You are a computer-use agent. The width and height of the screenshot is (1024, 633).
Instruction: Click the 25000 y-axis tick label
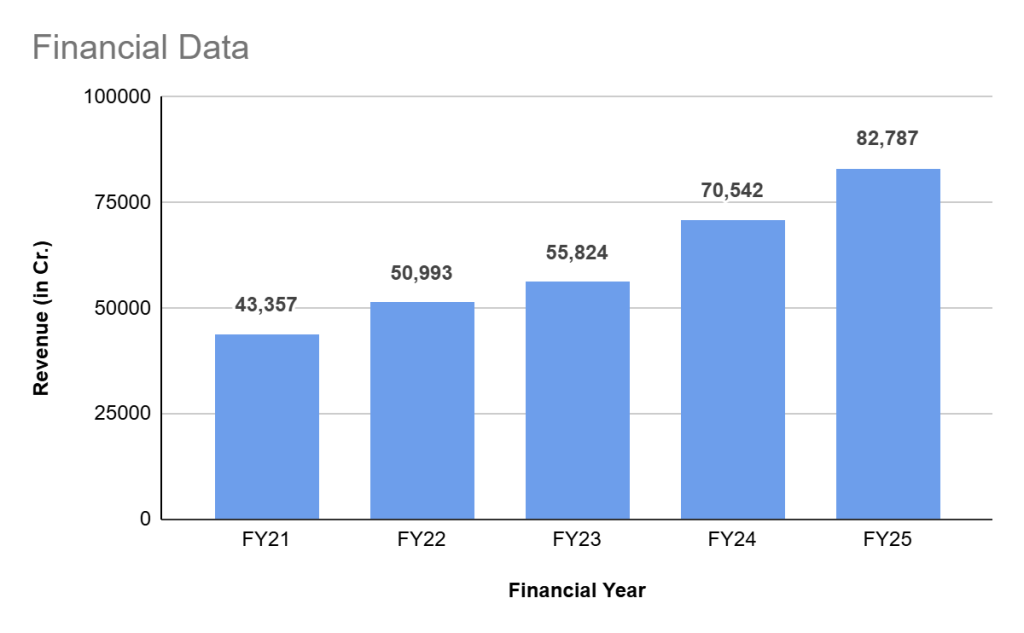(123, 414)
